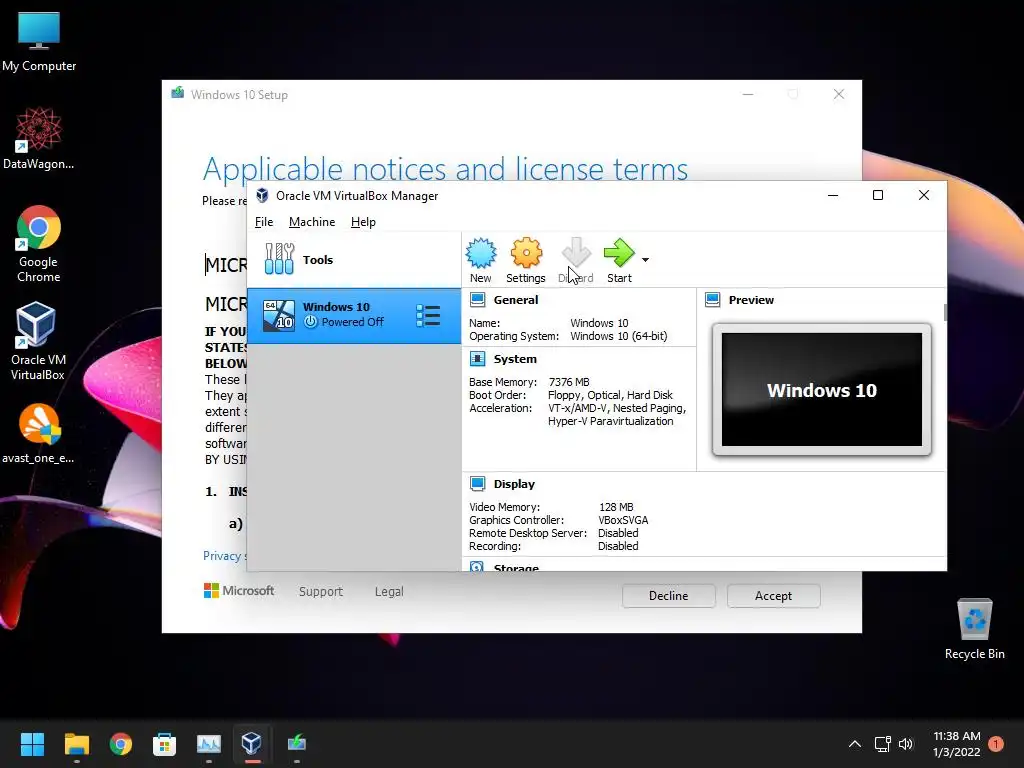The height and width of the screenshot is (768, 1024).
Task: Click the Preview panel icon
Action: click(x=712, y=300)
